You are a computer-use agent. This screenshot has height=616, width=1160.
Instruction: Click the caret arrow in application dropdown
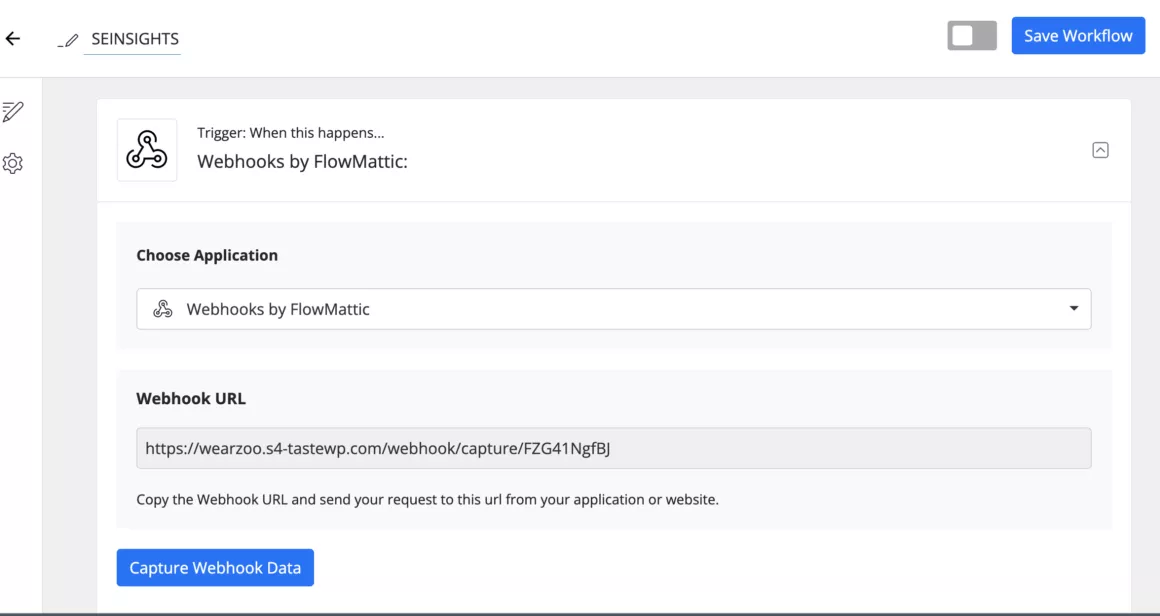(x=1073, y=309)
